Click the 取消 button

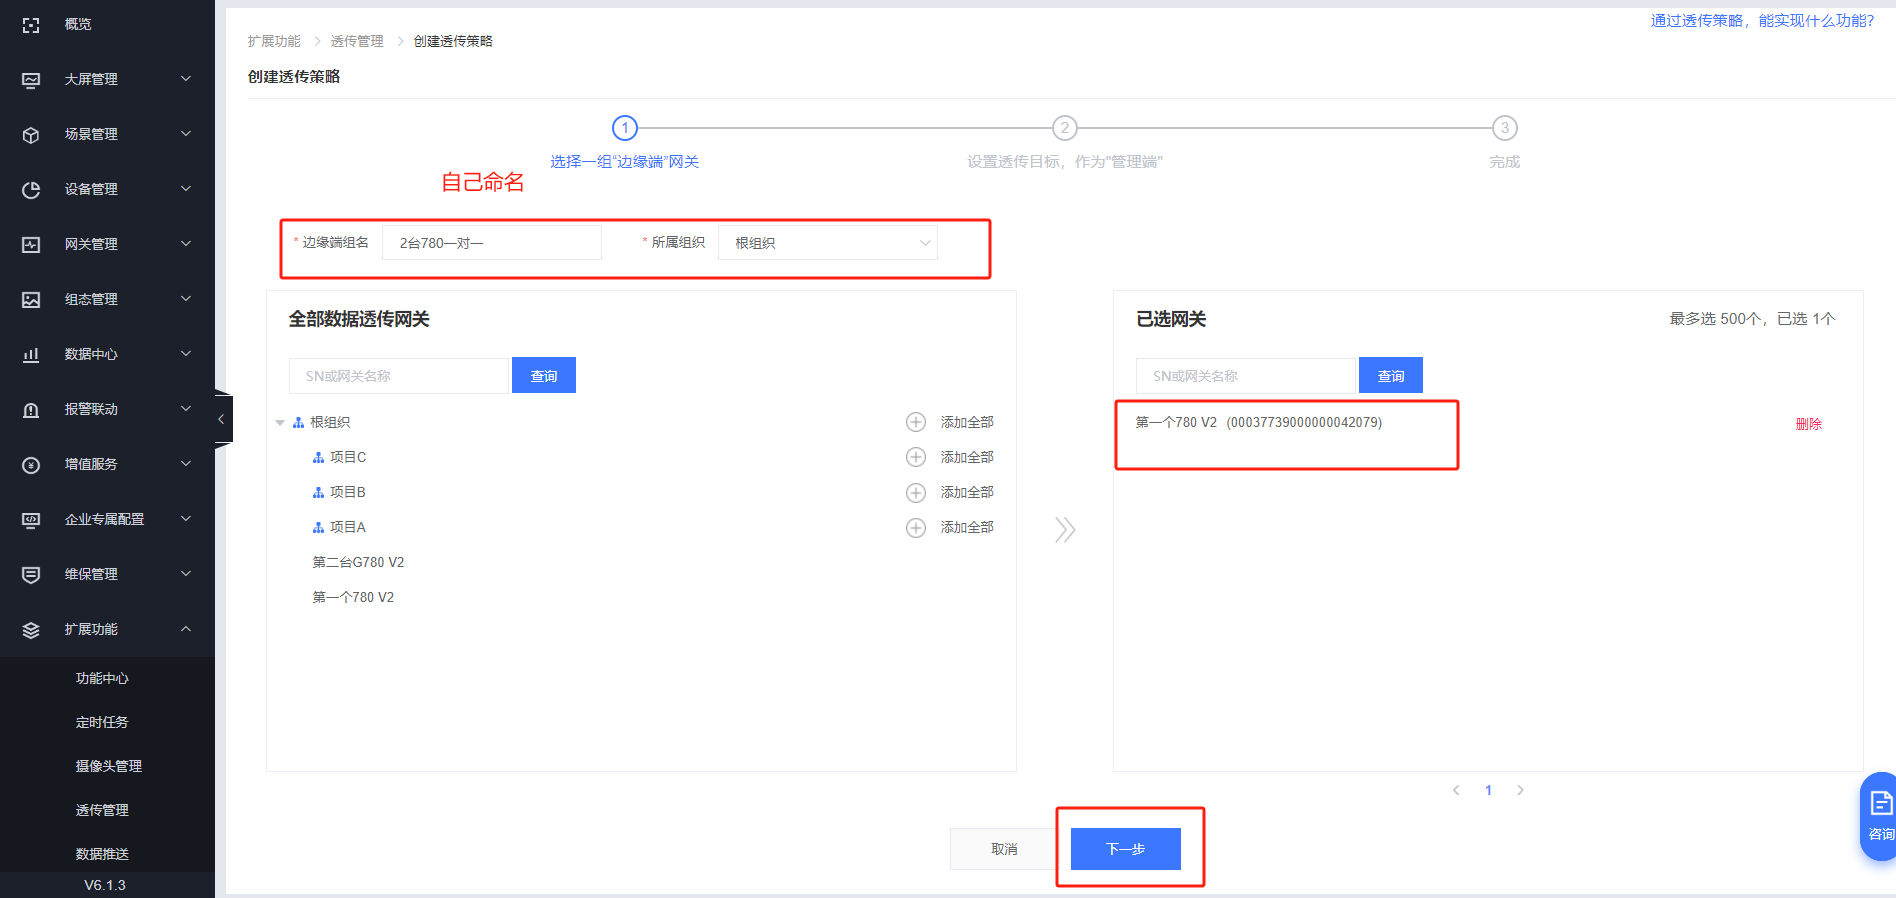[x=1004, y=849]
